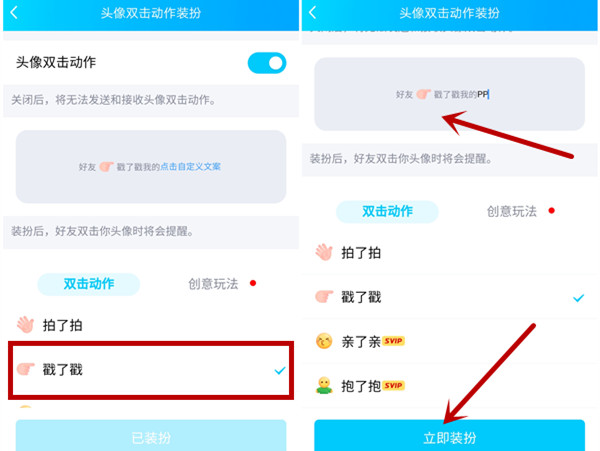600x451 pixels.
Task: Select the 双击动作 tab on left screen
Action: tap(88, 284)
